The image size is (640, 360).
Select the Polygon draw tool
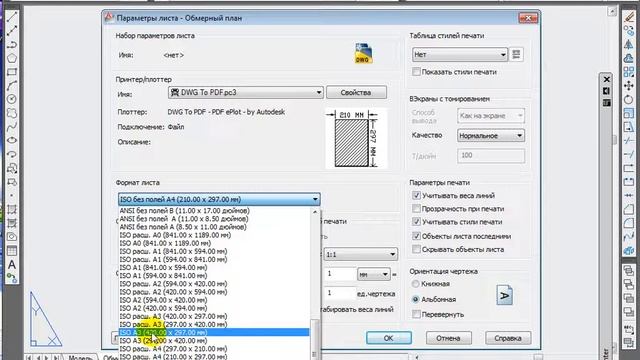coord(11,58)
